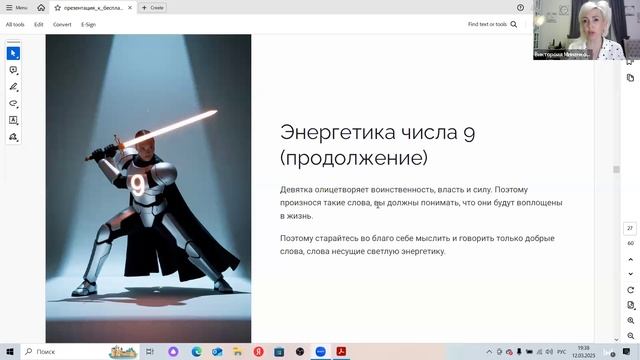Viewport: 640px width, 360px height.
Task: Open the notification center icon
Action: pyautogui.click(x=626, y=351)
